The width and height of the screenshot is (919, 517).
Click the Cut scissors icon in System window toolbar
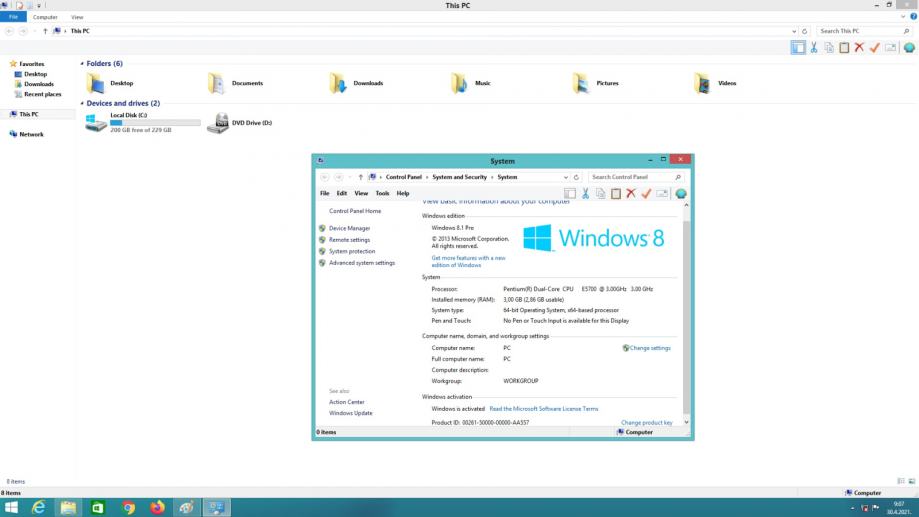coord(585,193)
